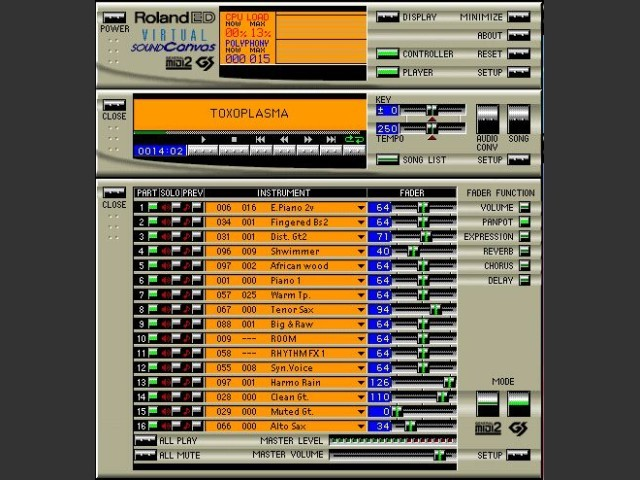Toggle part 12 Syn.Voice play indicator
This screenshot has width=640, height=480.
(153, 368)
